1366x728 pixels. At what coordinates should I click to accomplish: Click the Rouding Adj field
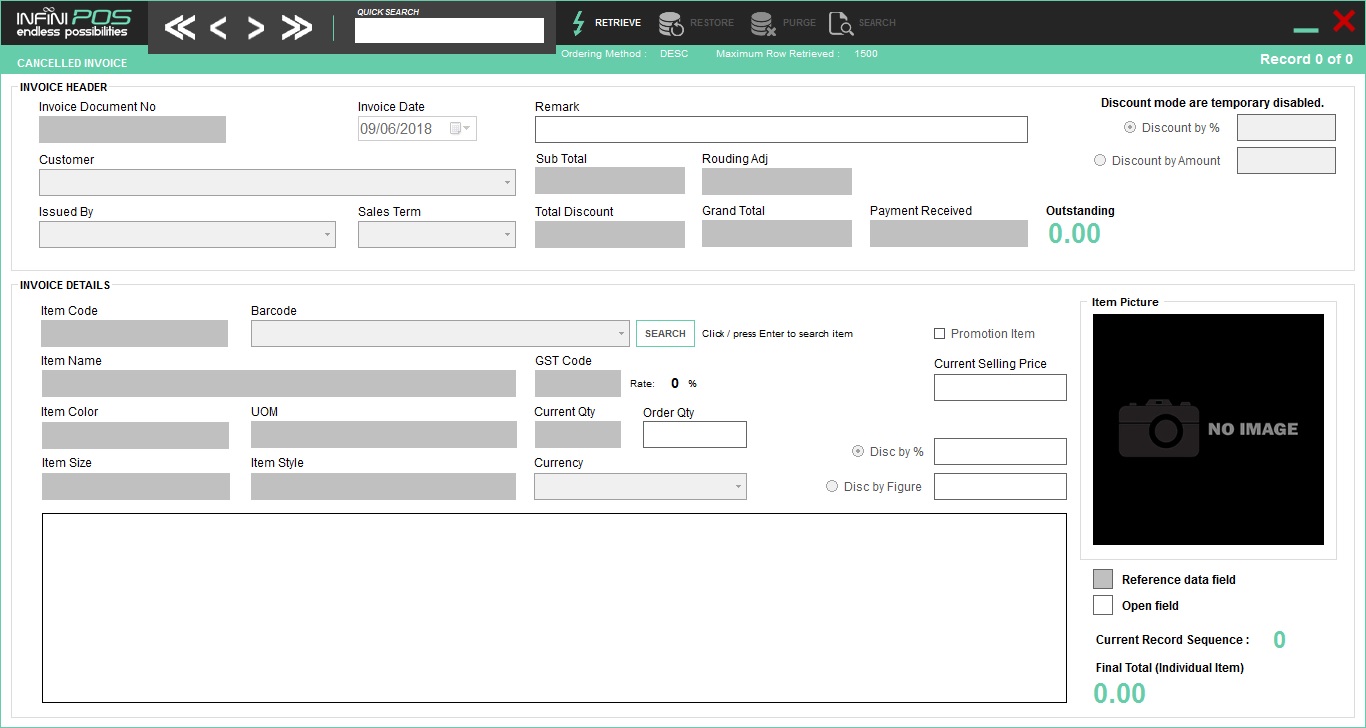[777, 181]
